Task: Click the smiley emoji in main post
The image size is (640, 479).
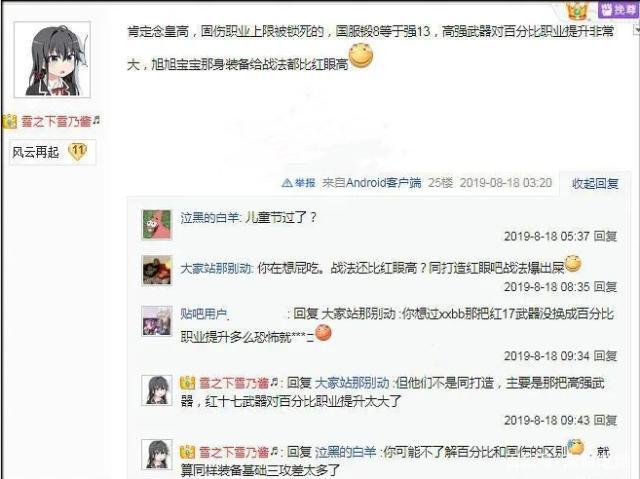Action: (361, 56)
